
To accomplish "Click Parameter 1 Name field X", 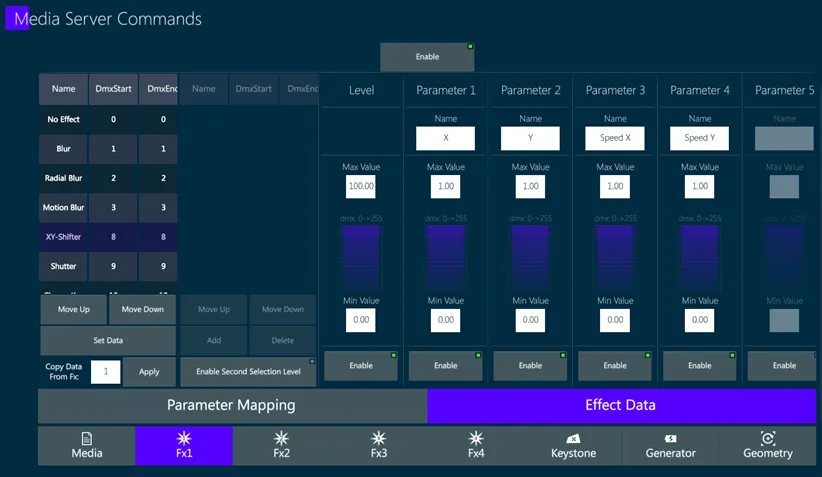I will [446, 138].
